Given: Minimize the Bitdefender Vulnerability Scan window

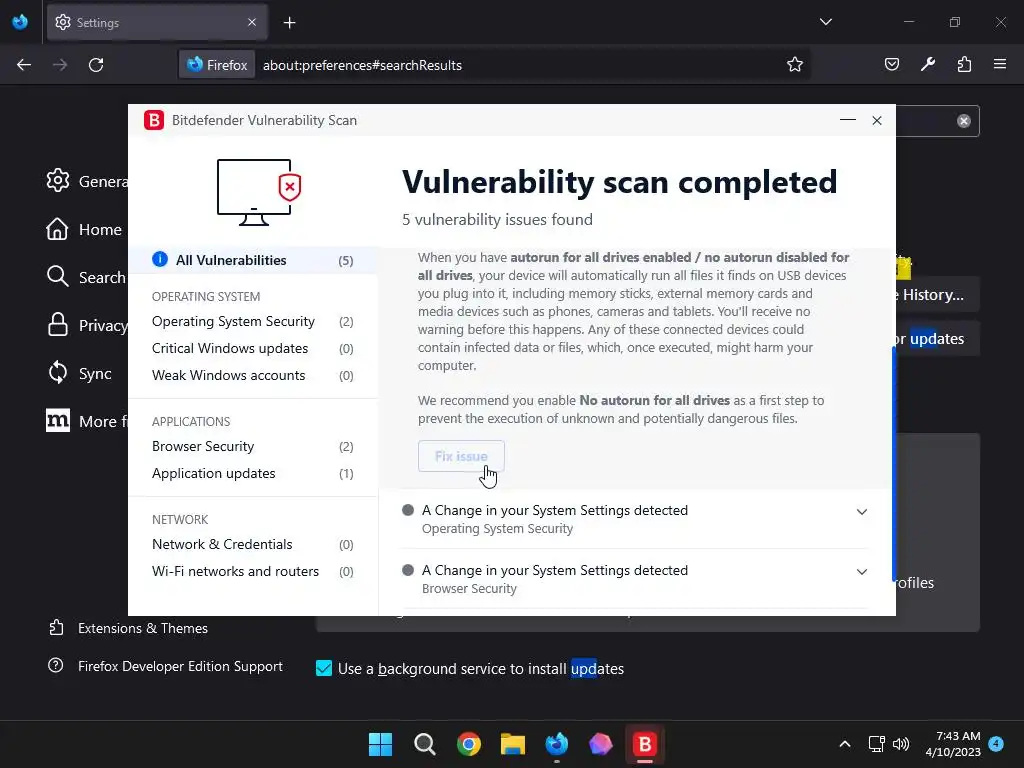Looking at the screenshot, I should [x=848, y=120].
